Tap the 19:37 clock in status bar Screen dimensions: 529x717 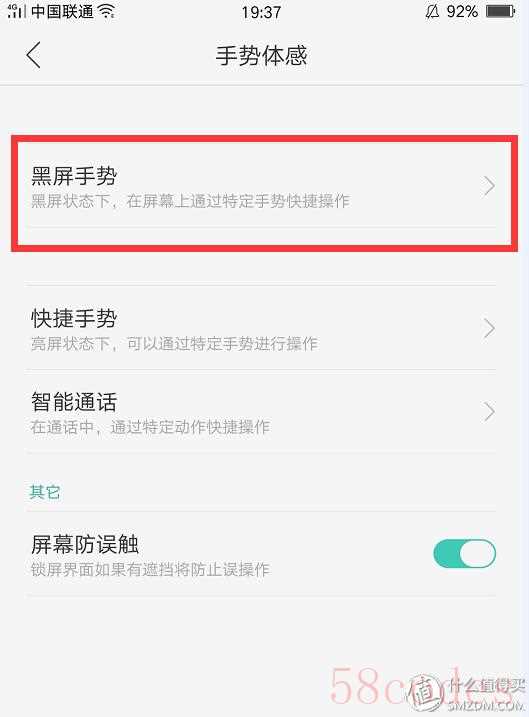(261, 12)
